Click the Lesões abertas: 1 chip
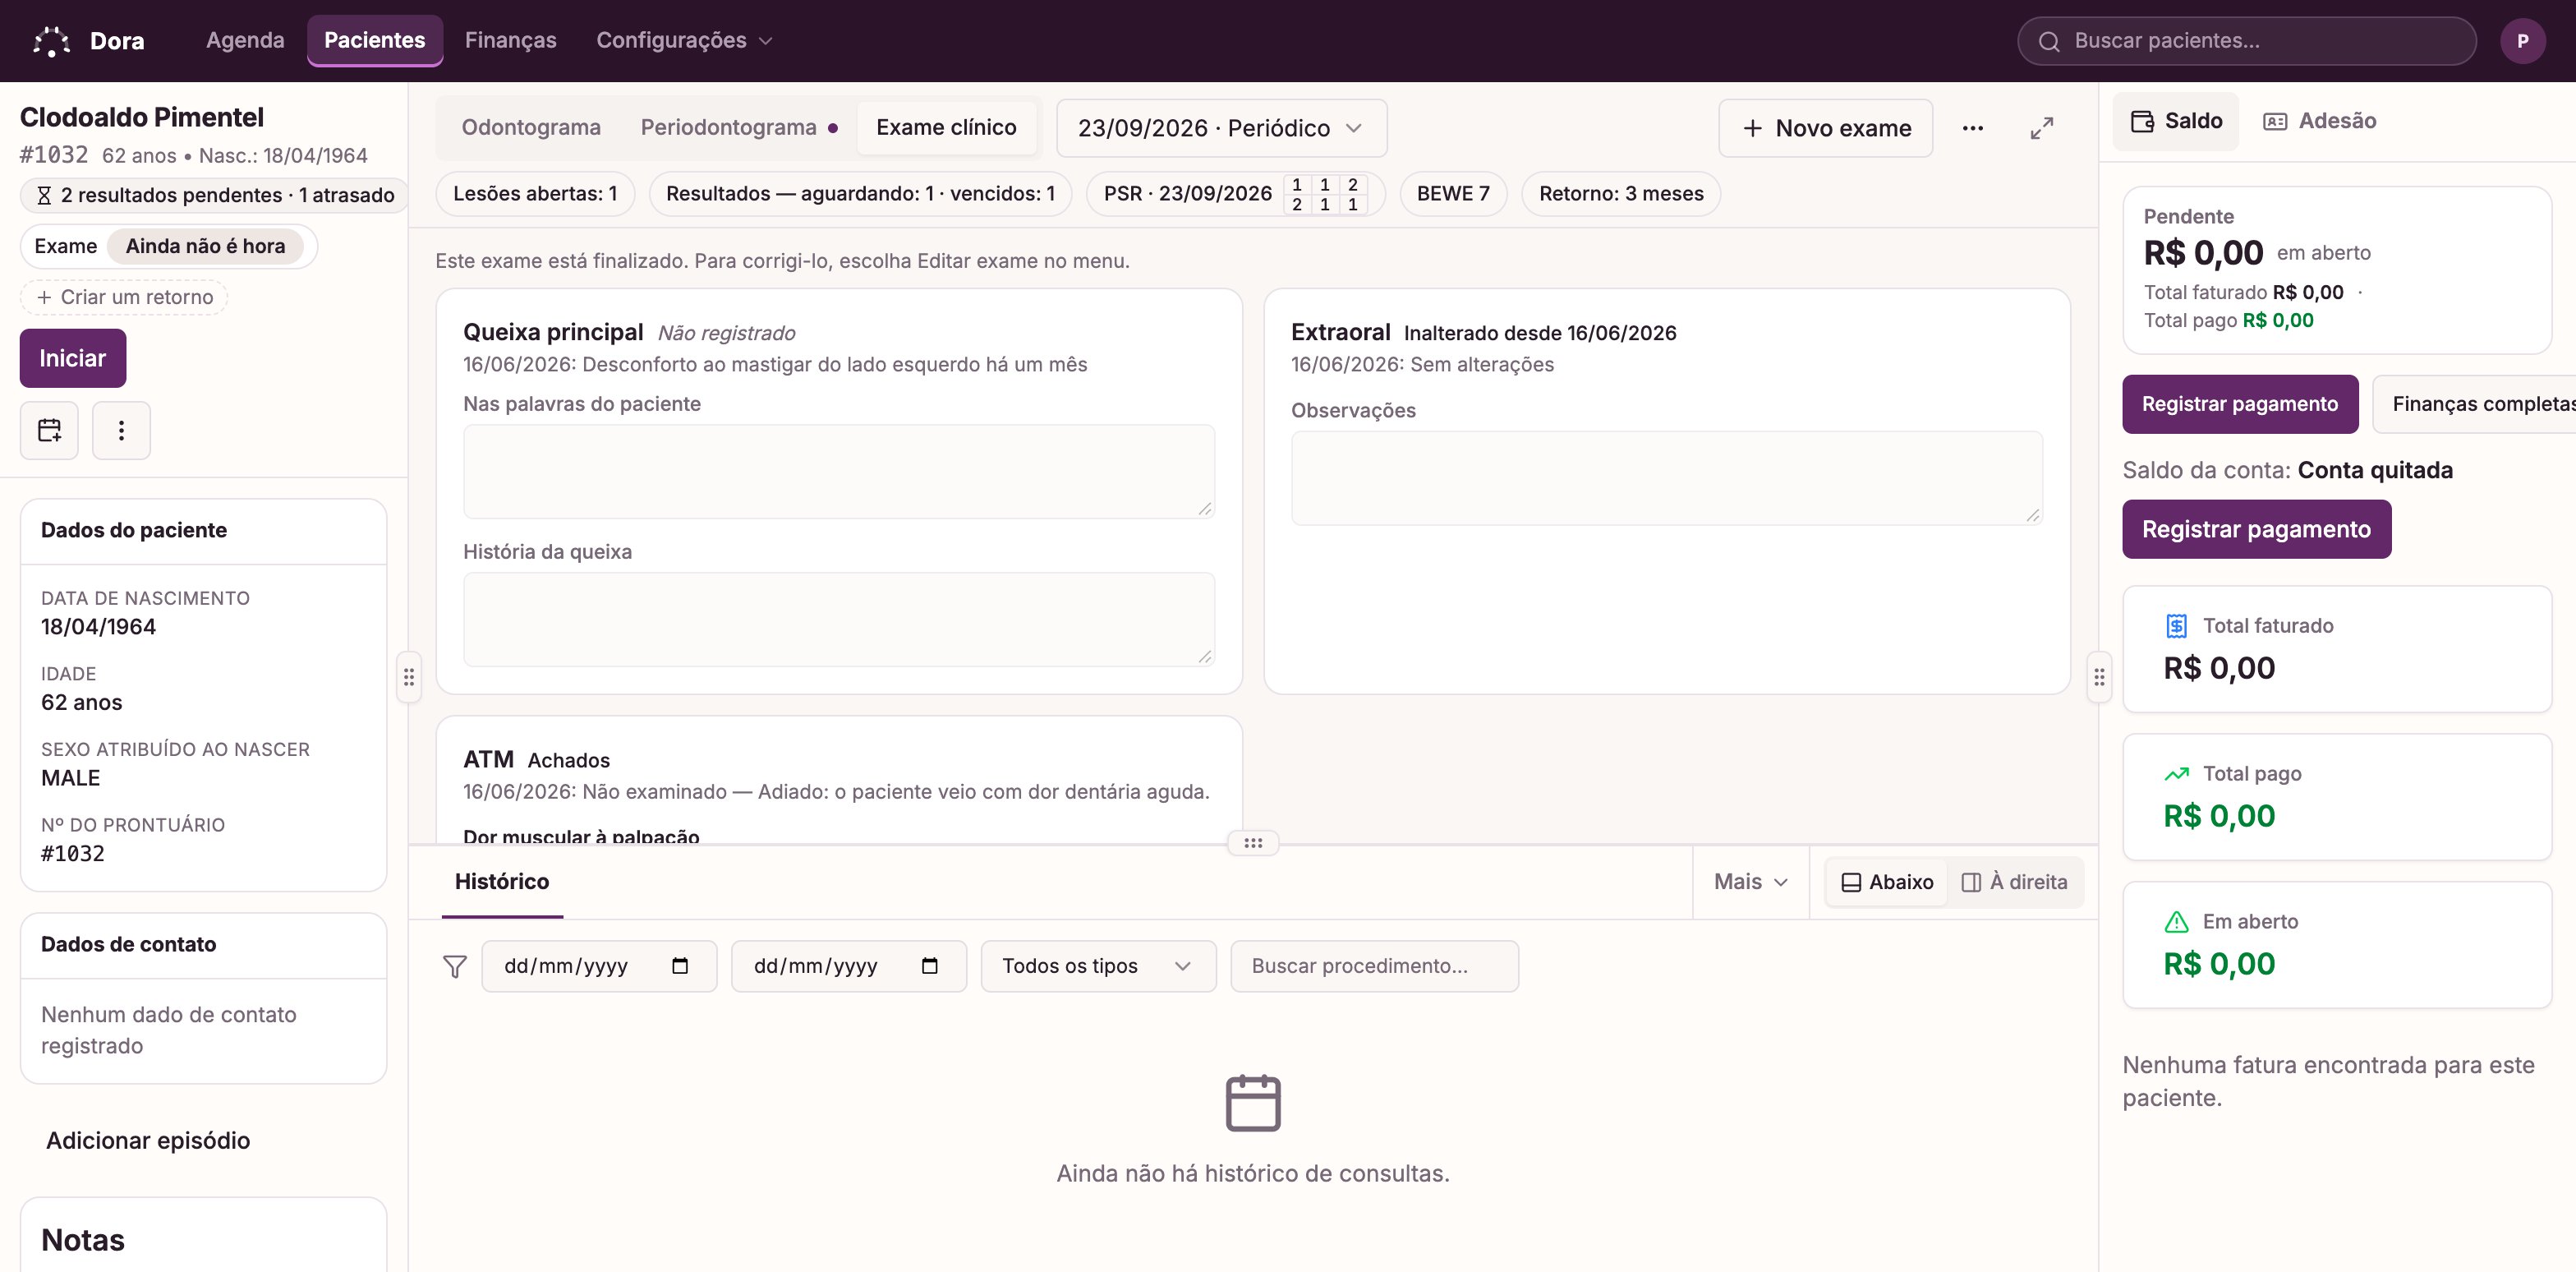This screenshot has height=1272, width=2576. (x=535, y=194)
